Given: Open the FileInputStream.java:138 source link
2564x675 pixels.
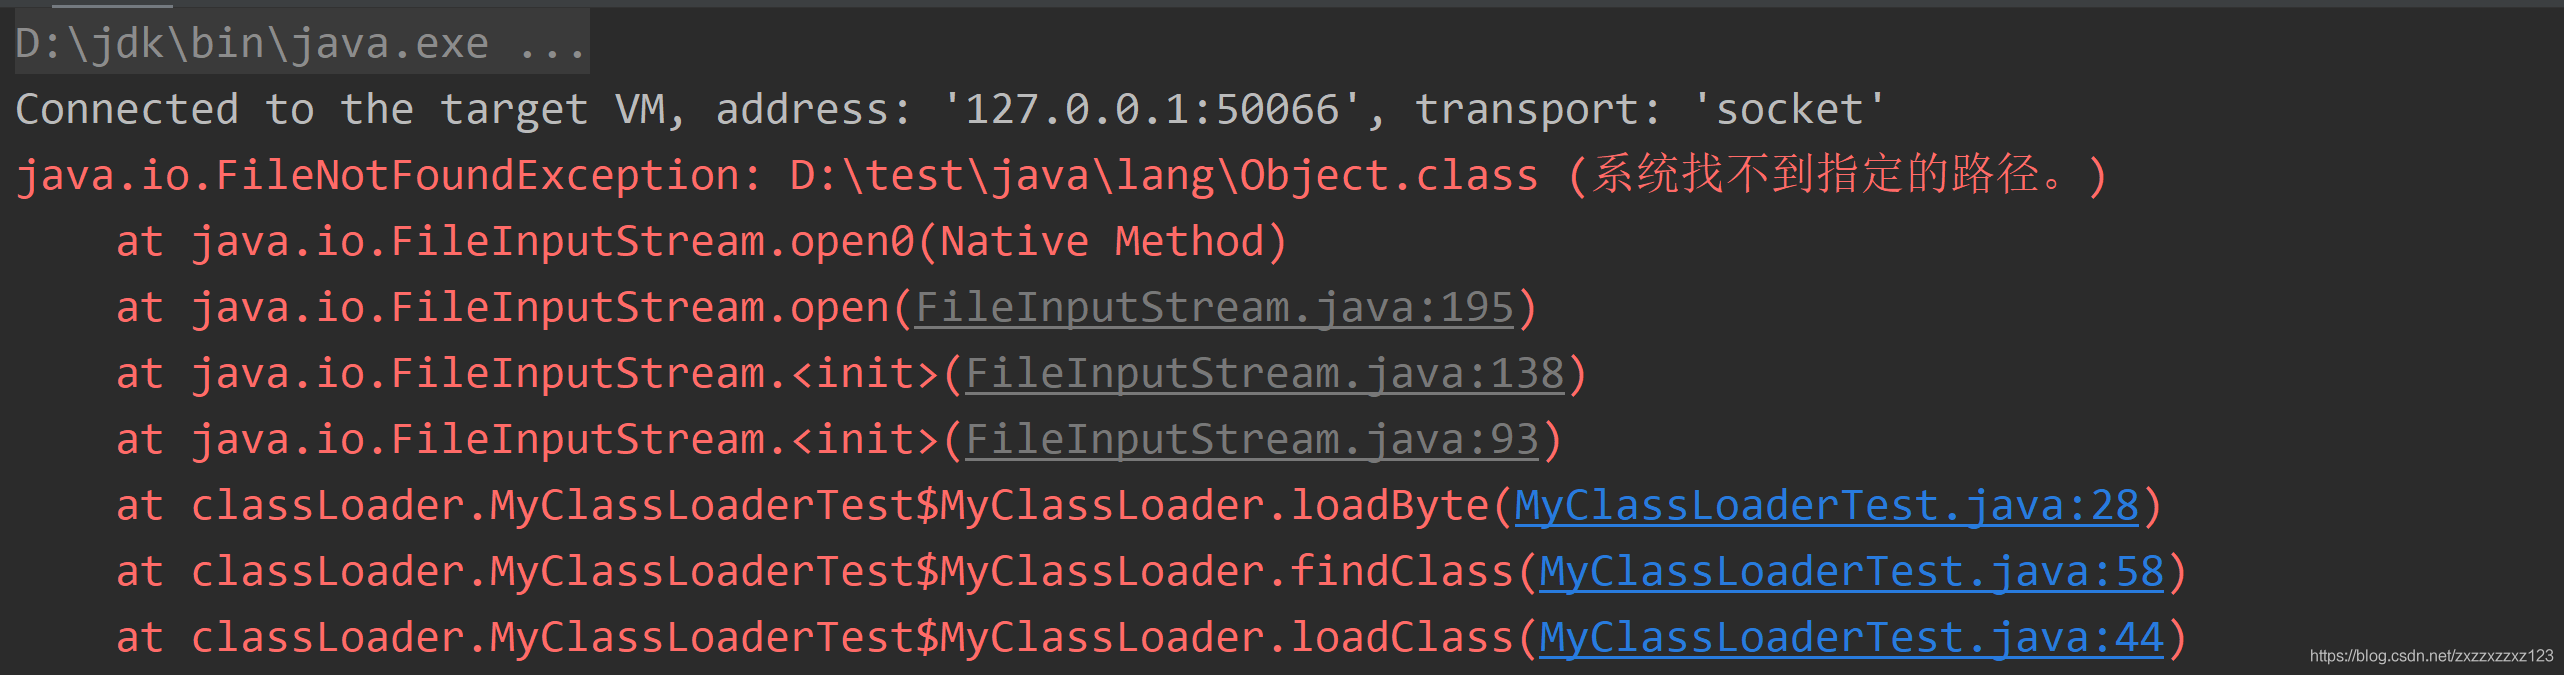Looking at the screenshot, I should 1264,374.
